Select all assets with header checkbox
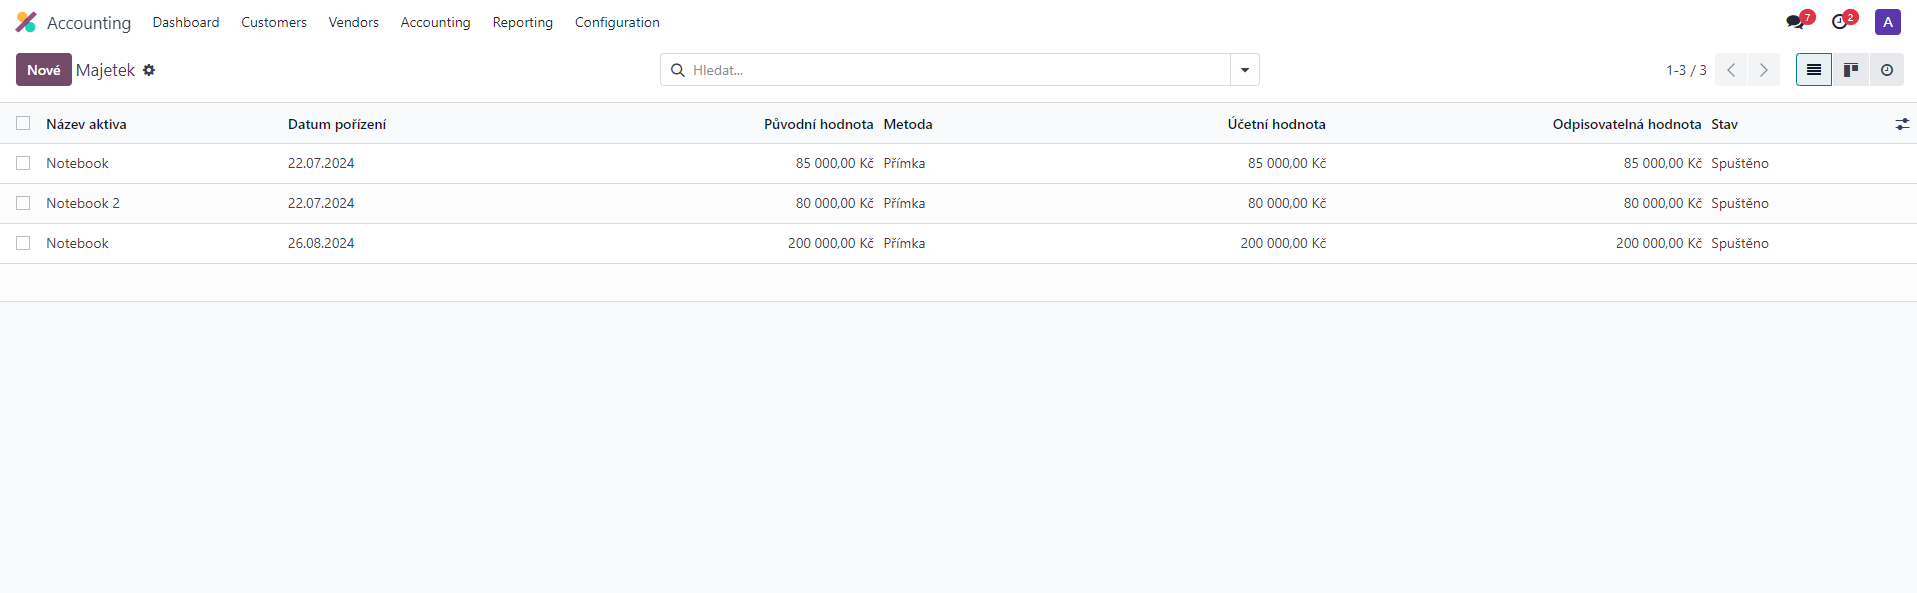 (x=23, y=123)
